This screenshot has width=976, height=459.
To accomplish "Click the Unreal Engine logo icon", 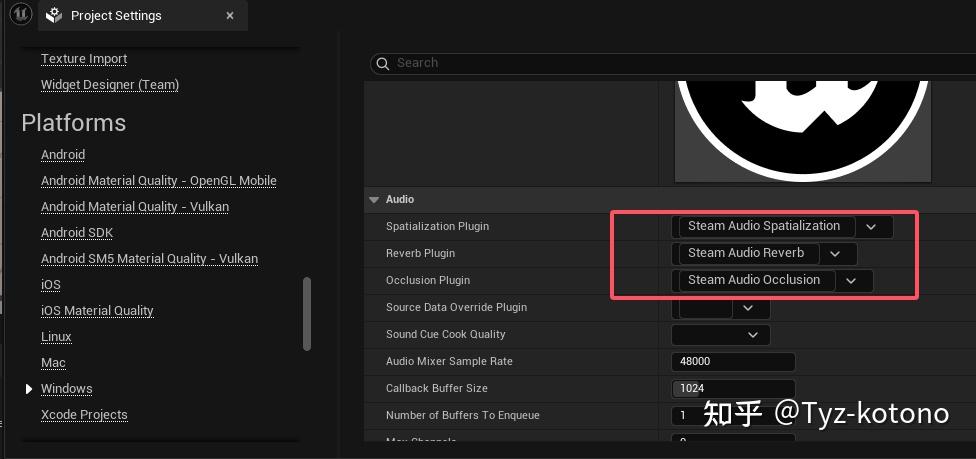I will (20, 14).
